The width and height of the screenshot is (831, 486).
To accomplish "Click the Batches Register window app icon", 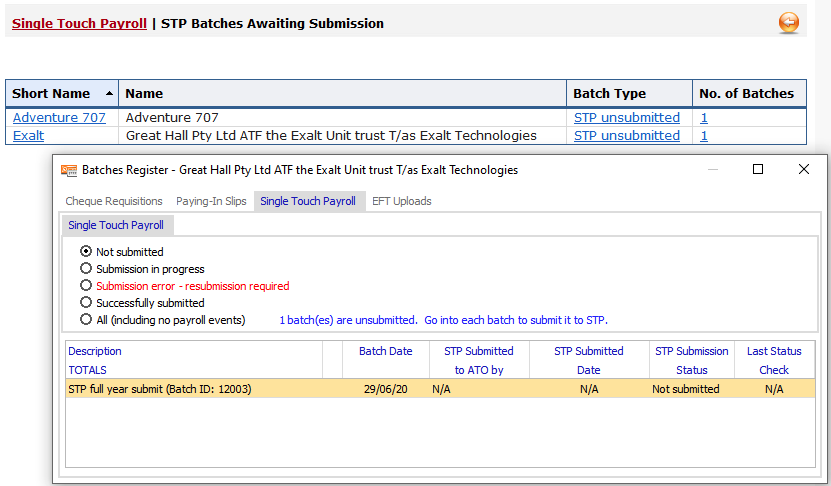I will click(x=69, y=170).
